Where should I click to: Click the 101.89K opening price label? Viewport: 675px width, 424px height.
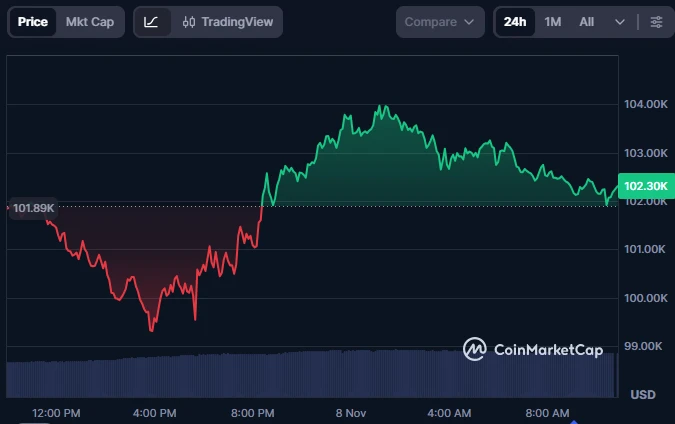[x=34, y=208]
